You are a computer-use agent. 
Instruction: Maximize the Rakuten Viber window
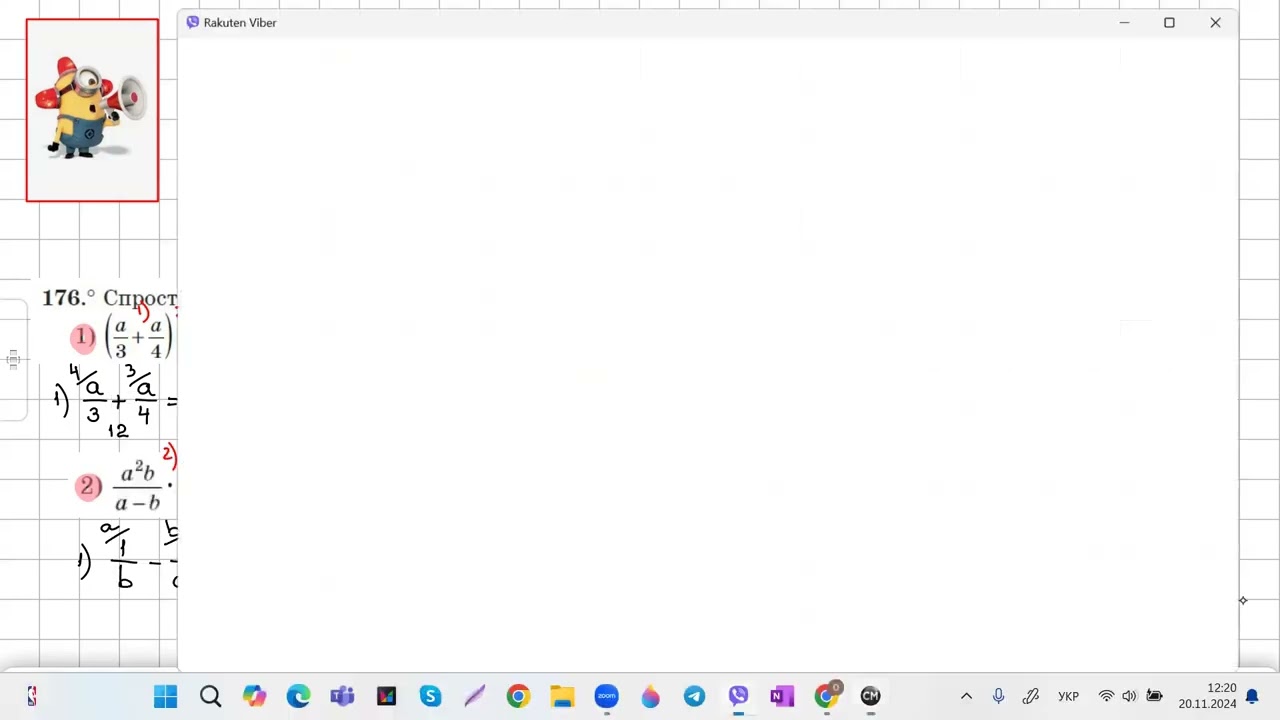coord(1169,22)
